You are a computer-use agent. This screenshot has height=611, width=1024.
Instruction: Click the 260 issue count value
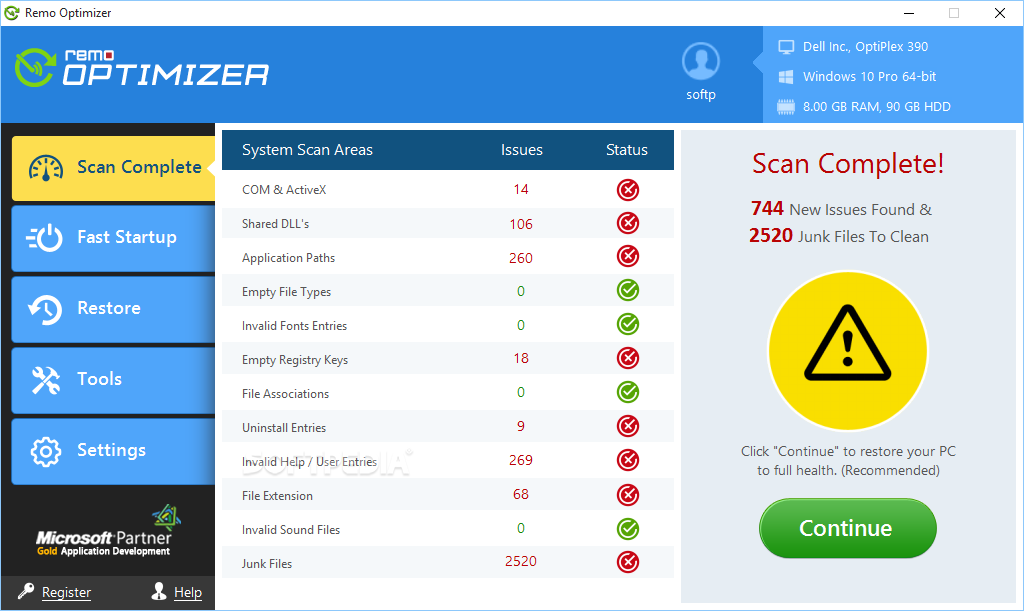520,258
